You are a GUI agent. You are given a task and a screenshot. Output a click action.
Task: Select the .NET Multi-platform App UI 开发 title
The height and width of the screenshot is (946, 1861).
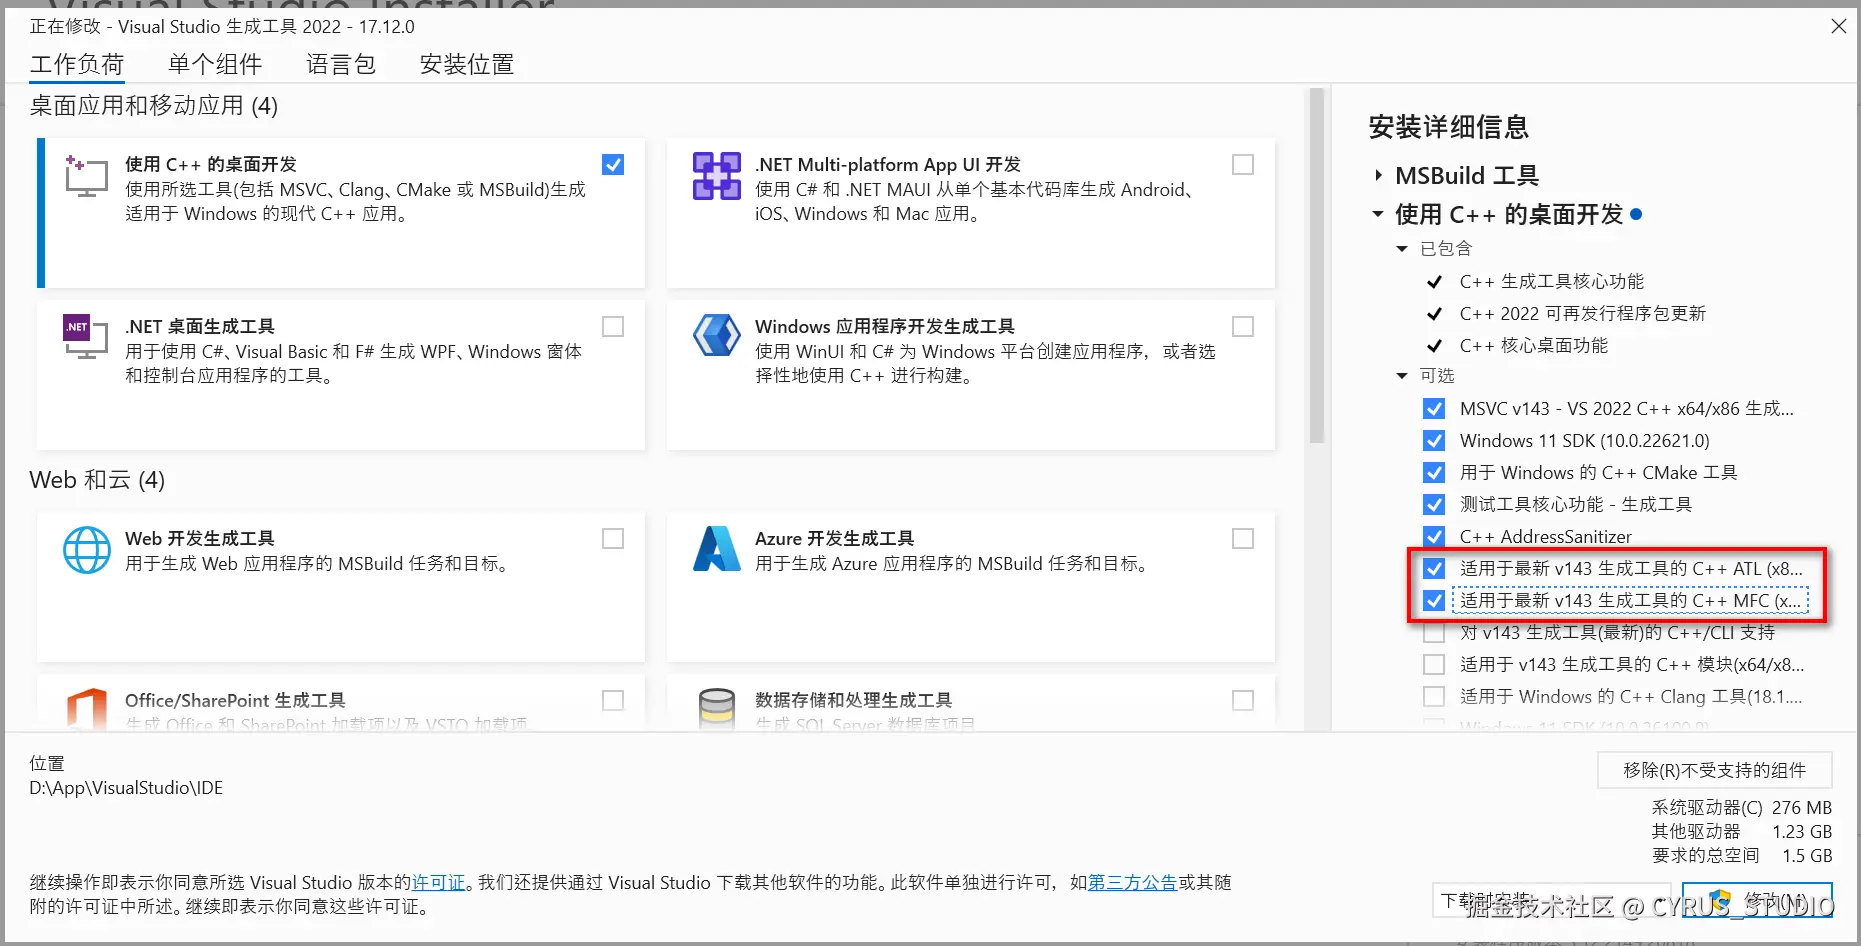(x=888, y=165)
